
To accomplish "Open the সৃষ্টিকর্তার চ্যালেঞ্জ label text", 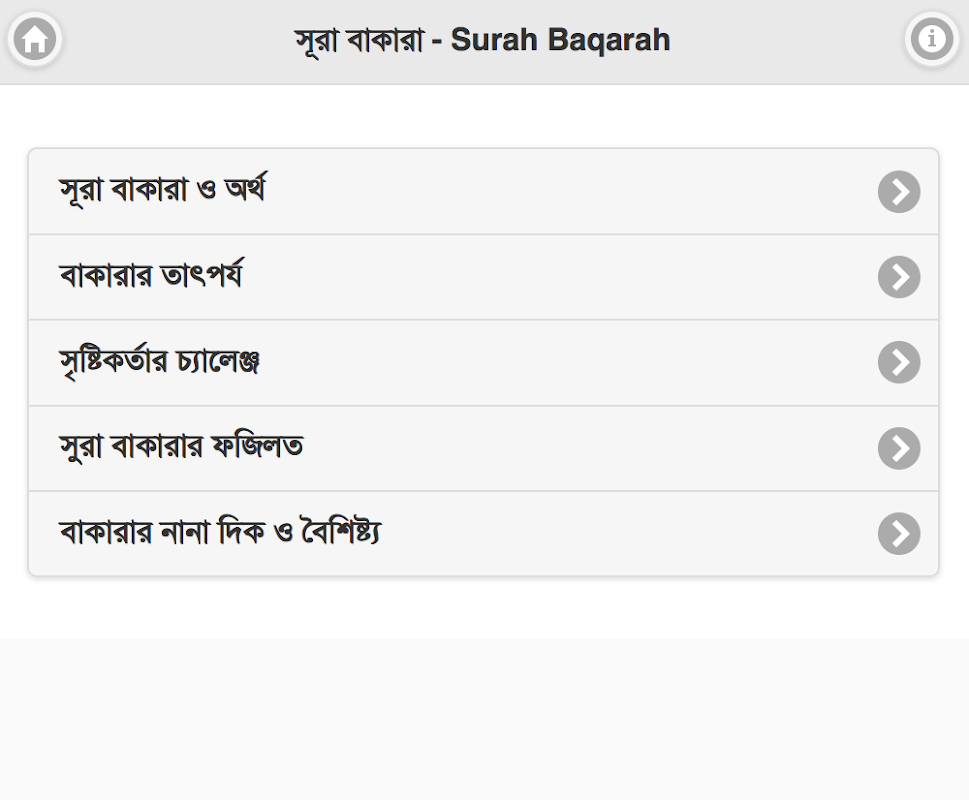I will [160, 362].
